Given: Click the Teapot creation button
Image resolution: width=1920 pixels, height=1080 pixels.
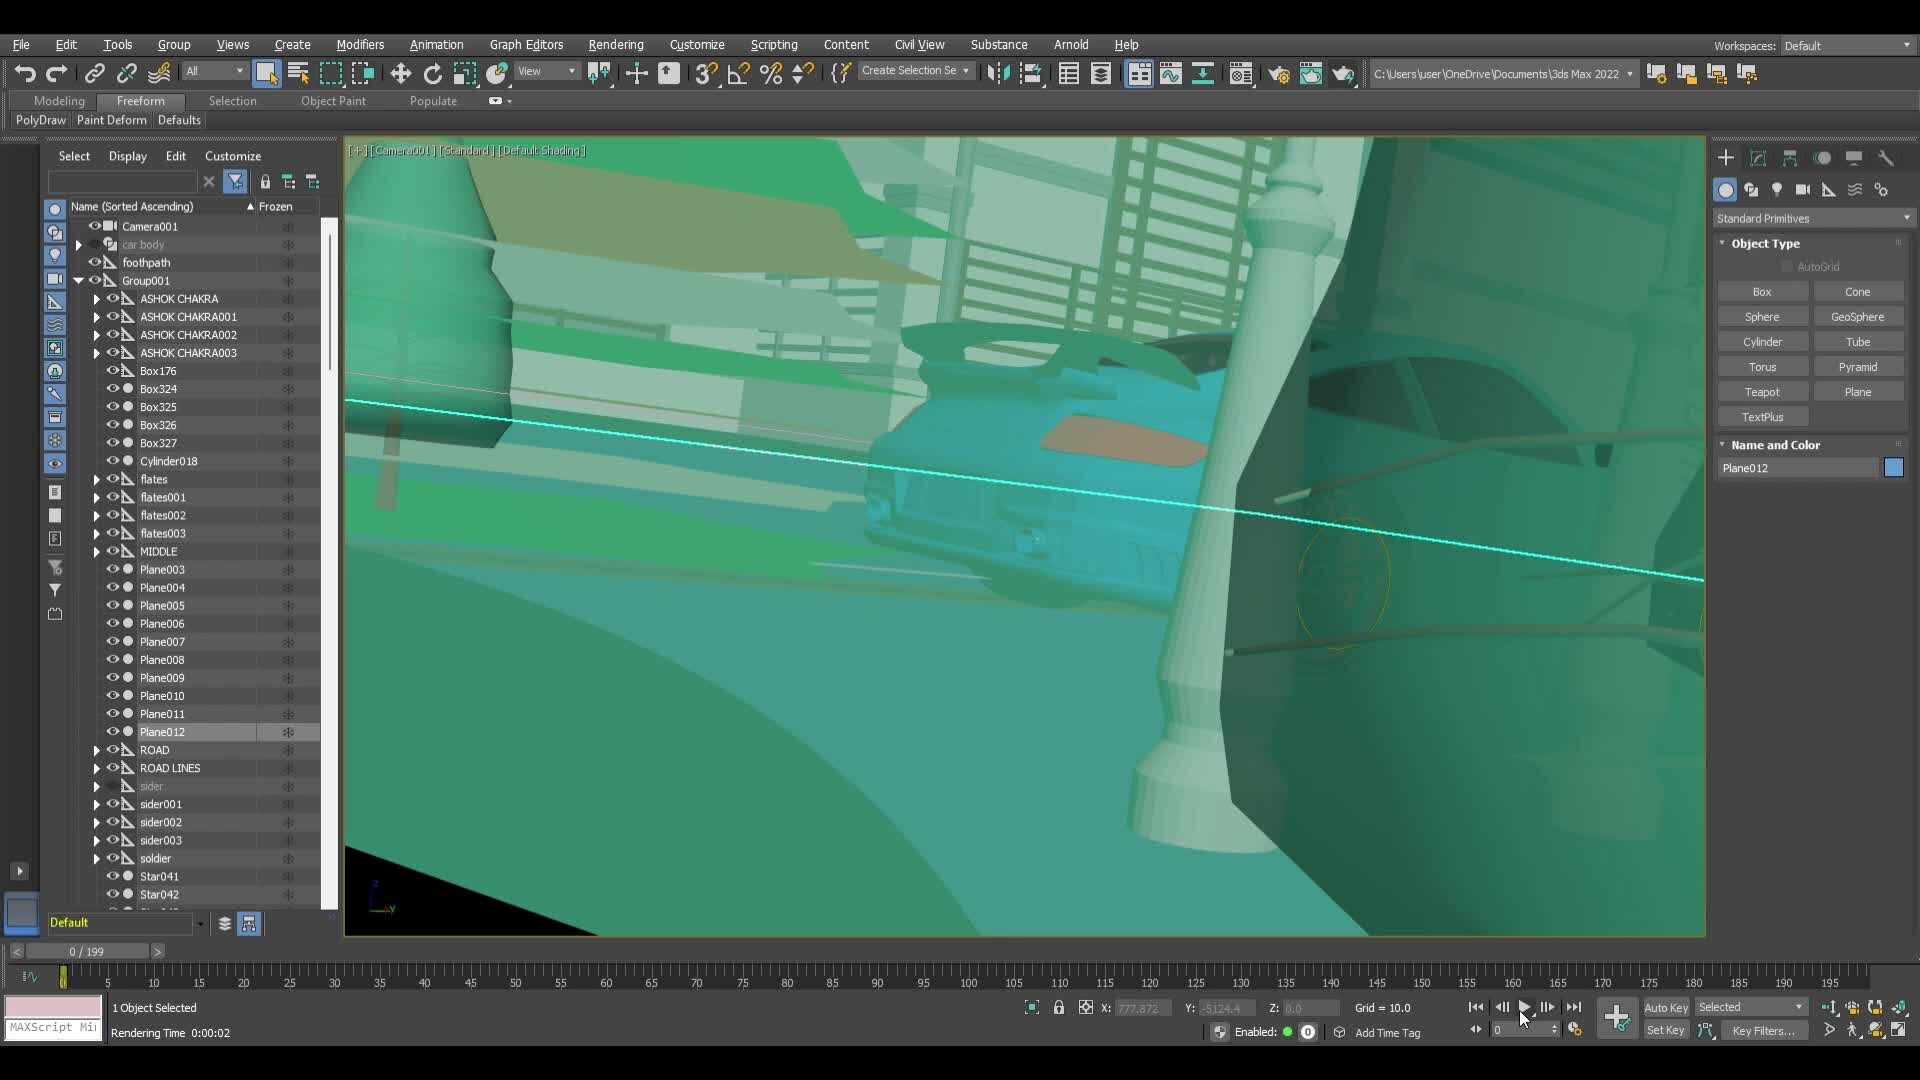Looking at the screenshot, I should tap(1762, 391).
